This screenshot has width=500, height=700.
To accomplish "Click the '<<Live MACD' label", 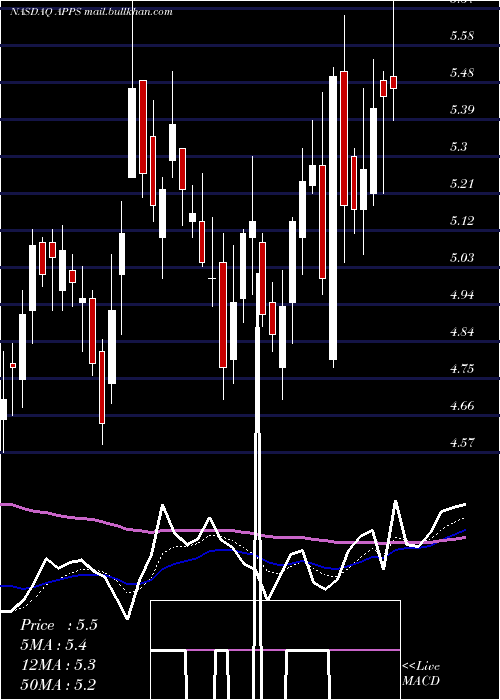I will coord(421,674).
